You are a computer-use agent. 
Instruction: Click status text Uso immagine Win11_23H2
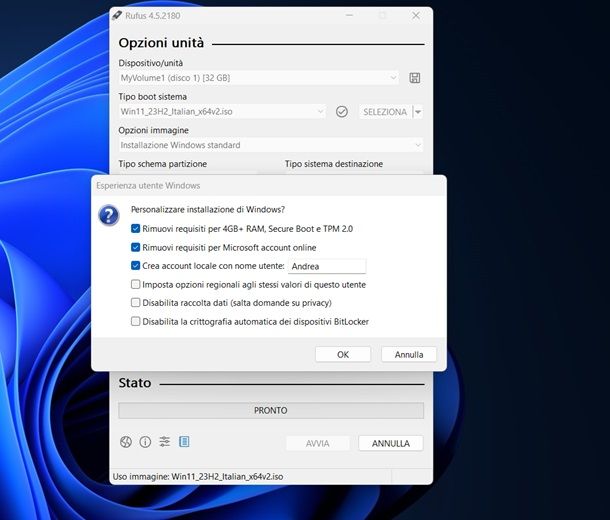point(198,476)
